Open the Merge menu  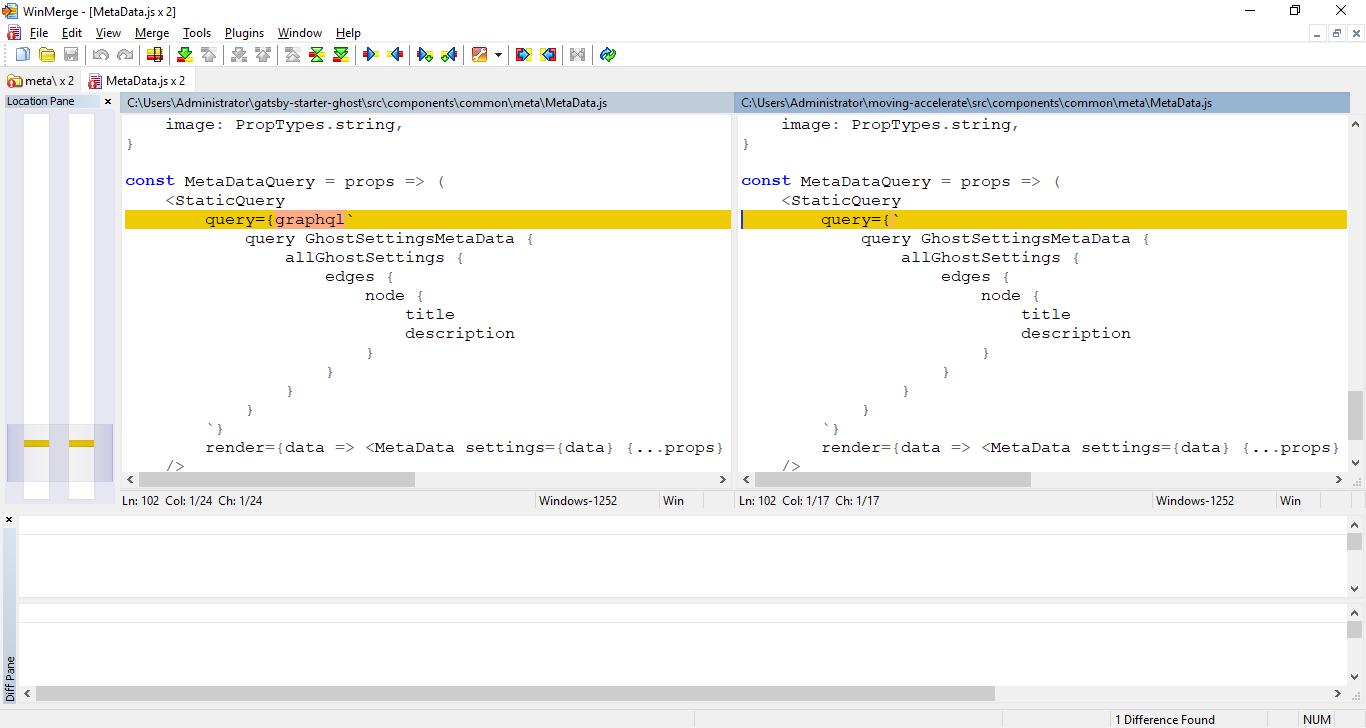click(x=152, y=33)
